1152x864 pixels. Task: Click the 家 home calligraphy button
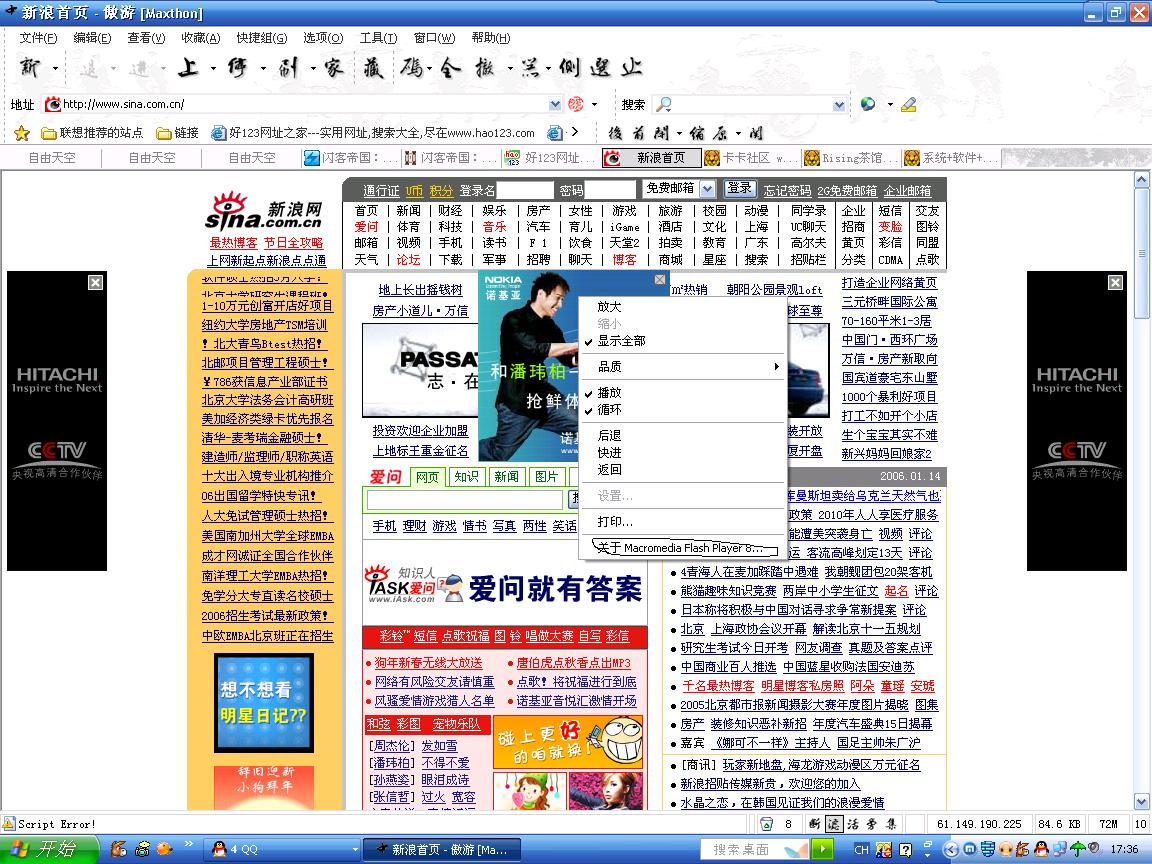(x=333, y=68)
